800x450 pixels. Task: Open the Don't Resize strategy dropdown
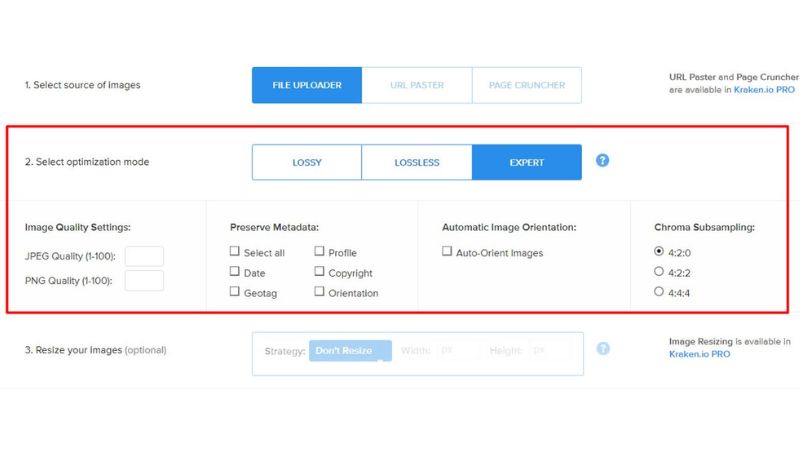click(351, 351)
